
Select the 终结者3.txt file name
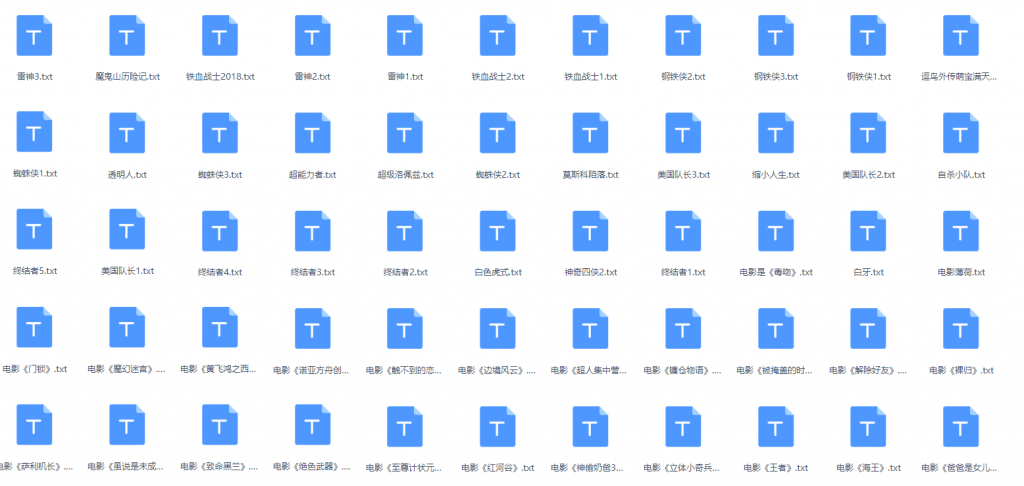pyautogui.click(x=313, y=272)
